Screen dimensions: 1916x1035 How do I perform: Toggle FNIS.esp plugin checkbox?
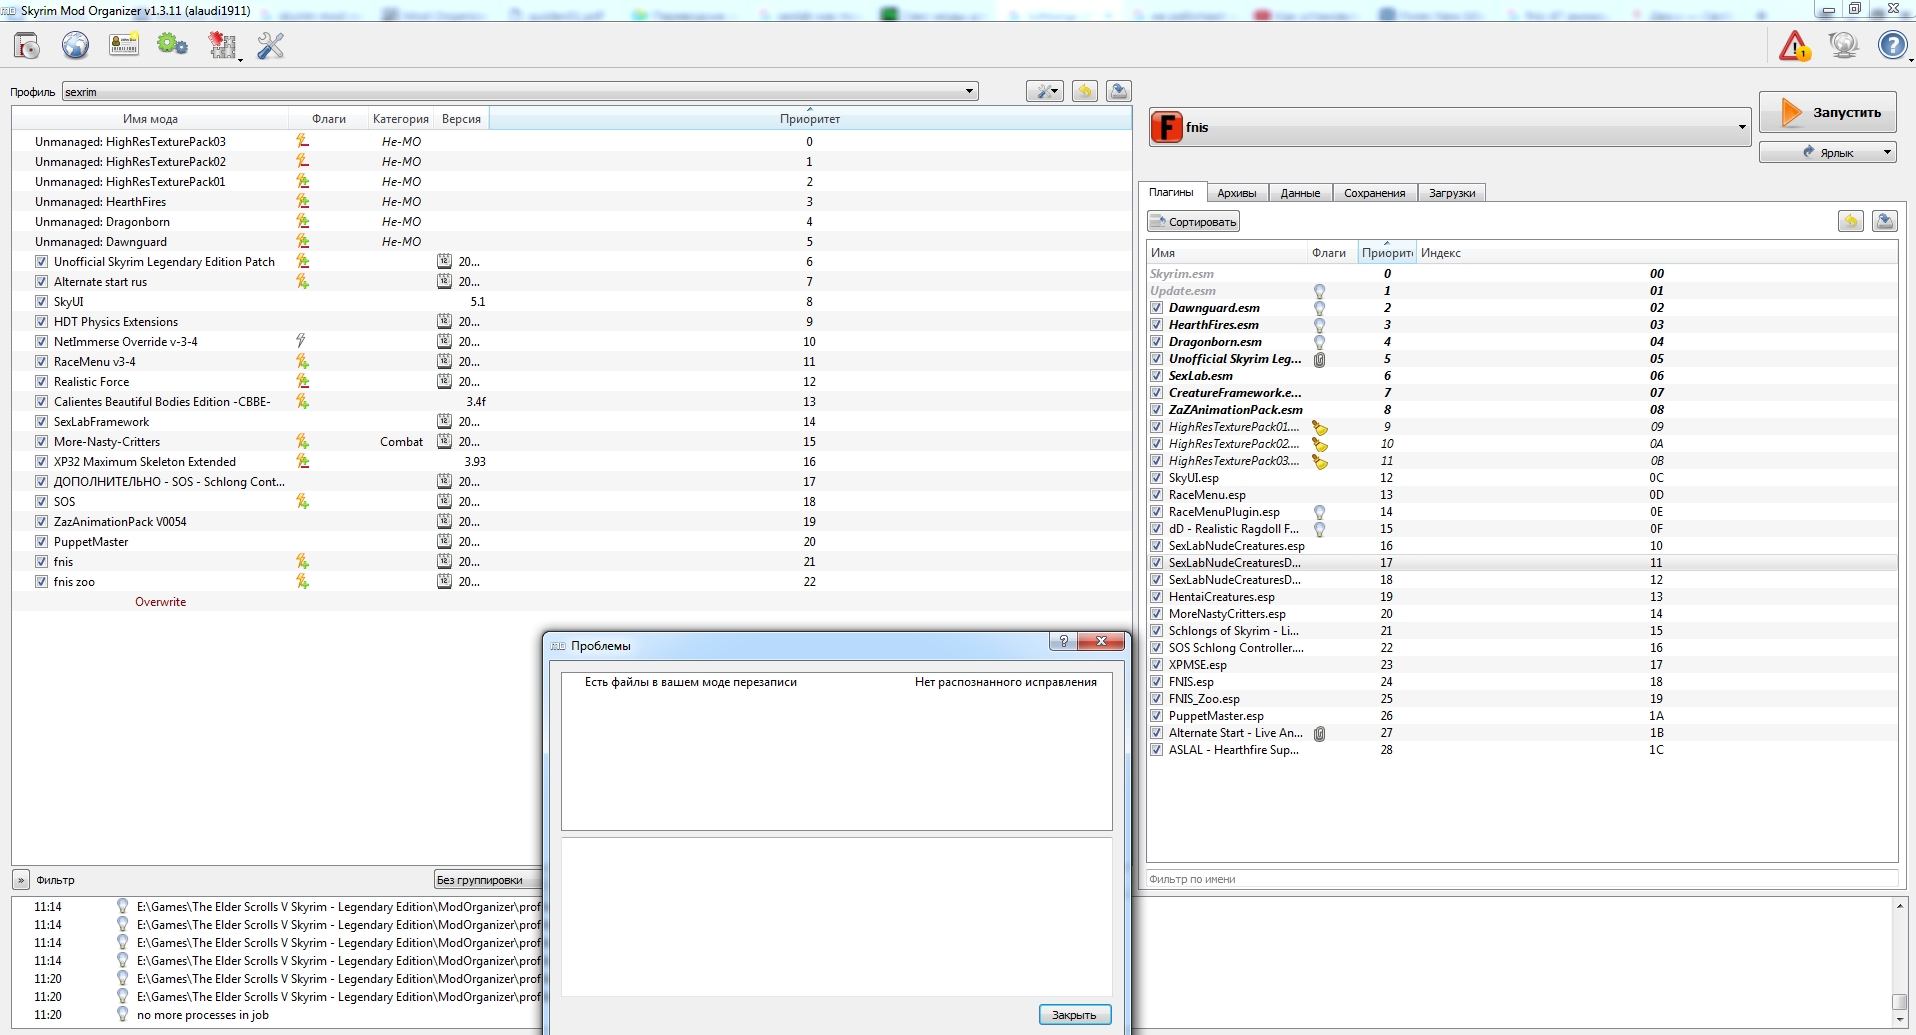pyautogui.click(x=1156, y=682)
